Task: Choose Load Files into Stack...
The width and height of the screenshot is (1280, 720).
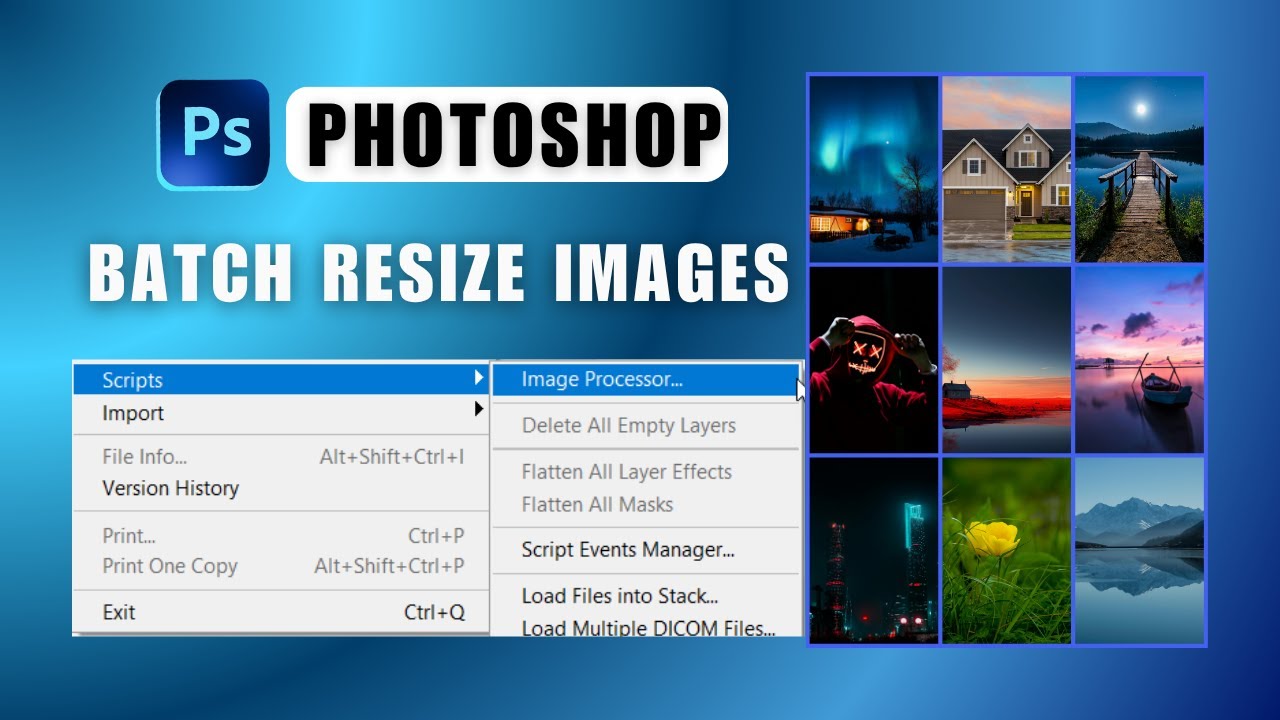Action: (x=620, y=596)
